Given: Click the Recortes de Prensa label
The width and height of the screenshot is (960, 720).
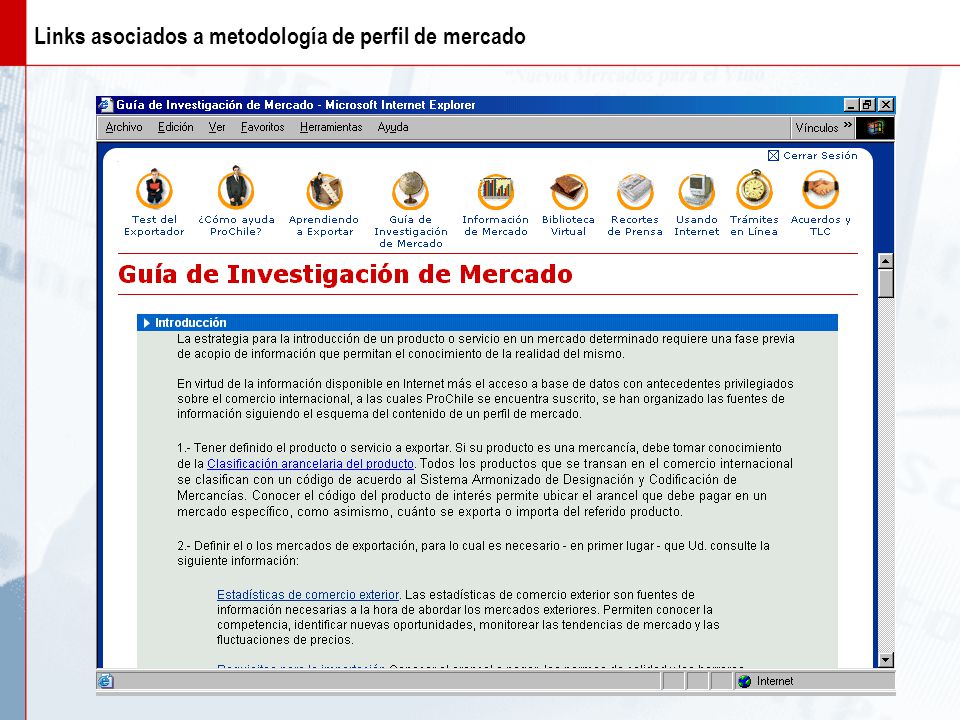Looking at the screenshot, I should tap(635, 225).
